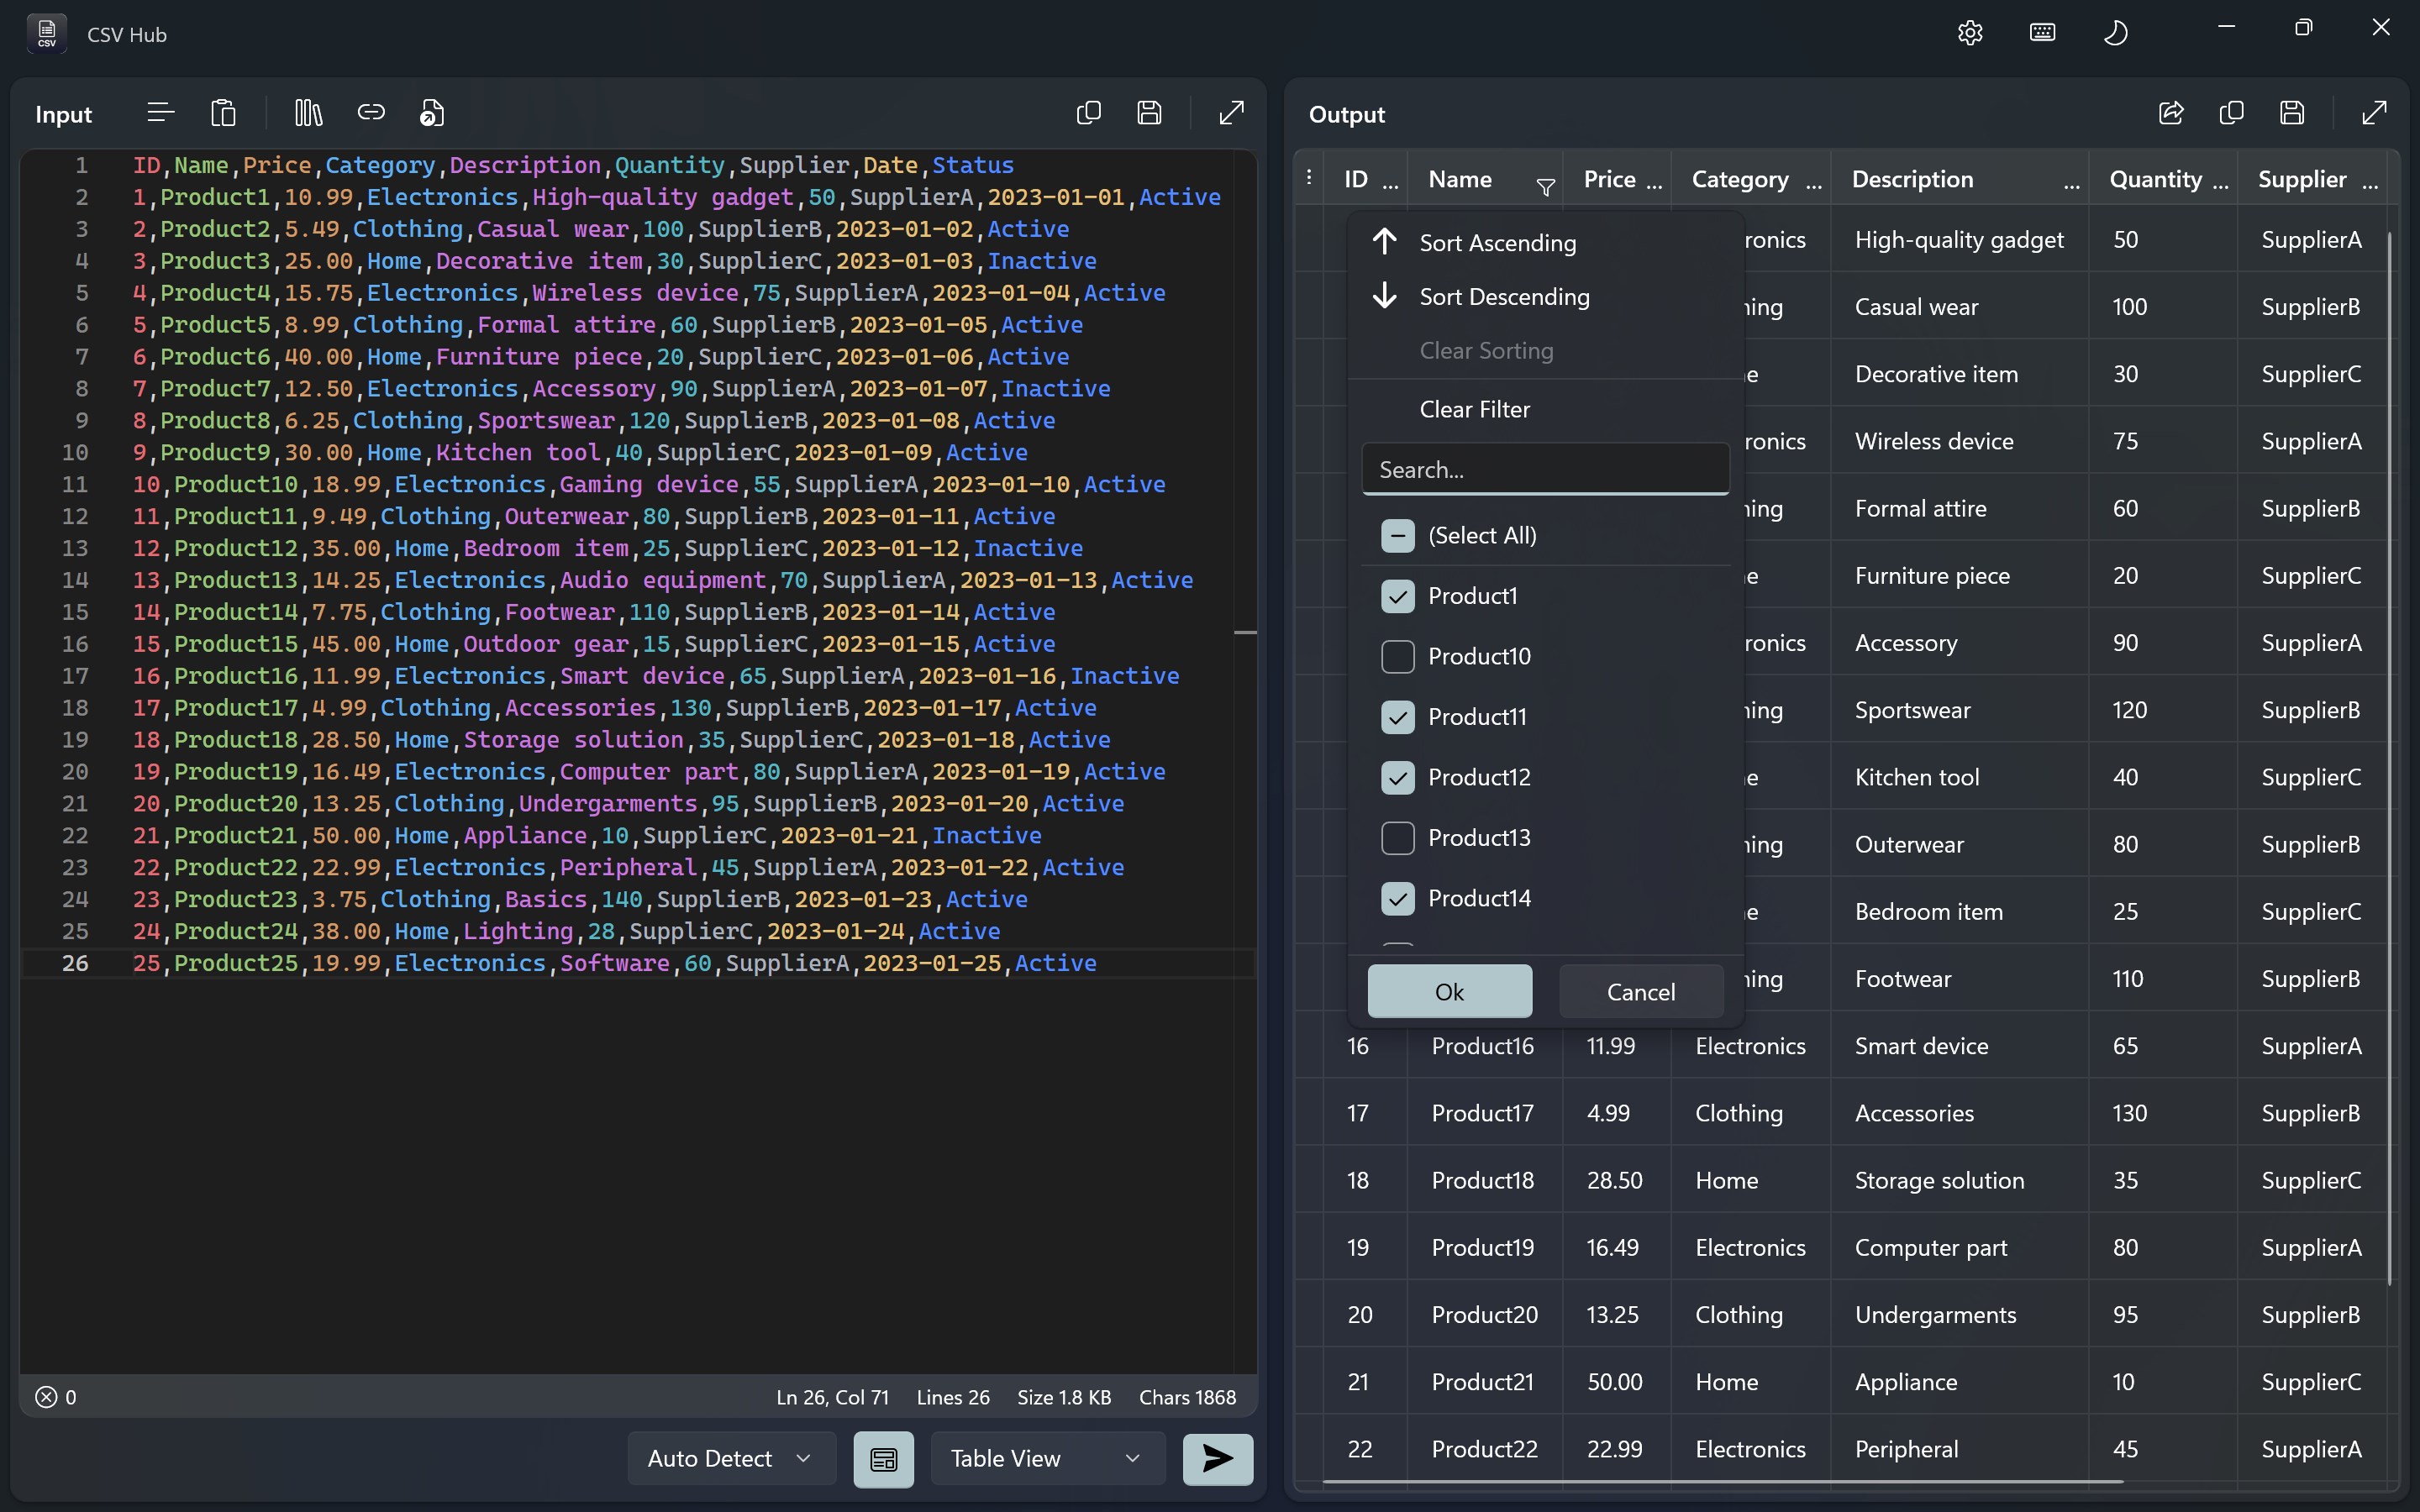Toggle the Select All checkbox
This screenshot has width=2420, height=1512.
click(1398, 535)
